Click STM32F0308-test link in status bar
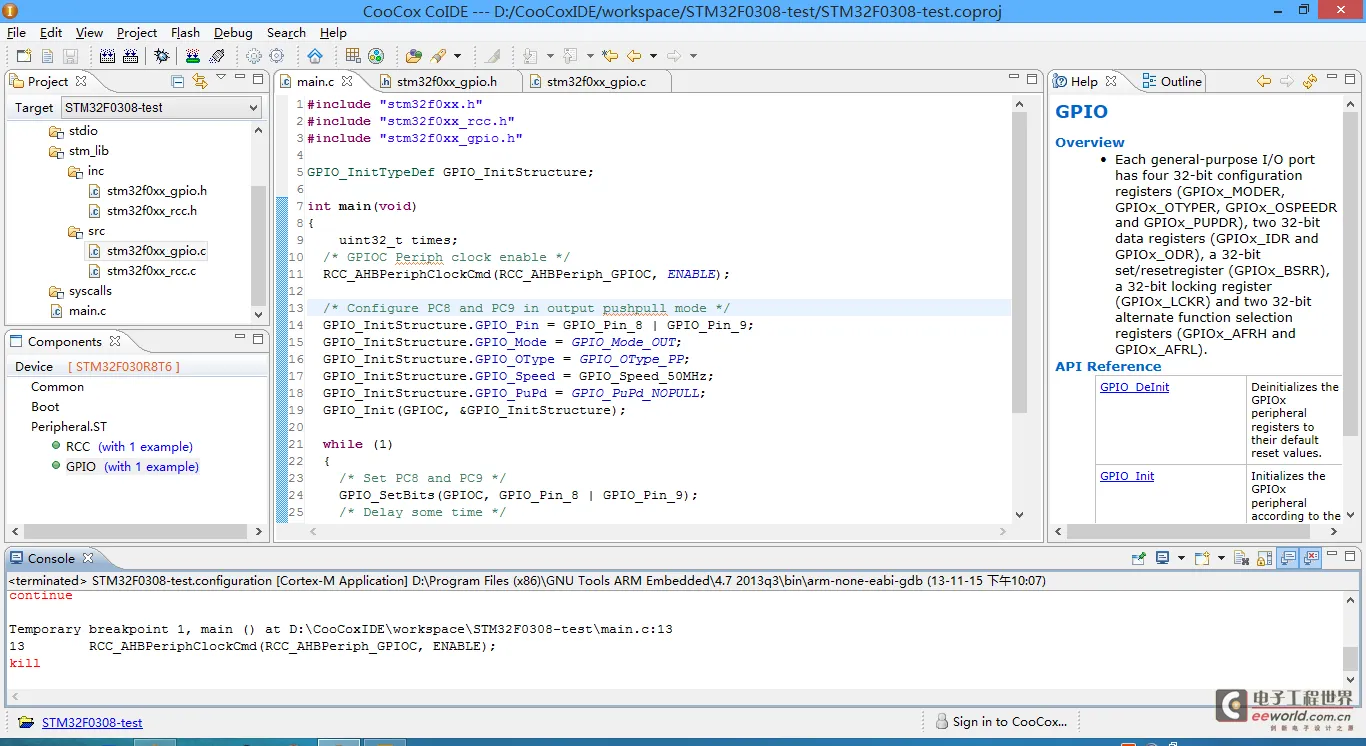This screenshot has height=746, width=1366. (x=92, y=722)
